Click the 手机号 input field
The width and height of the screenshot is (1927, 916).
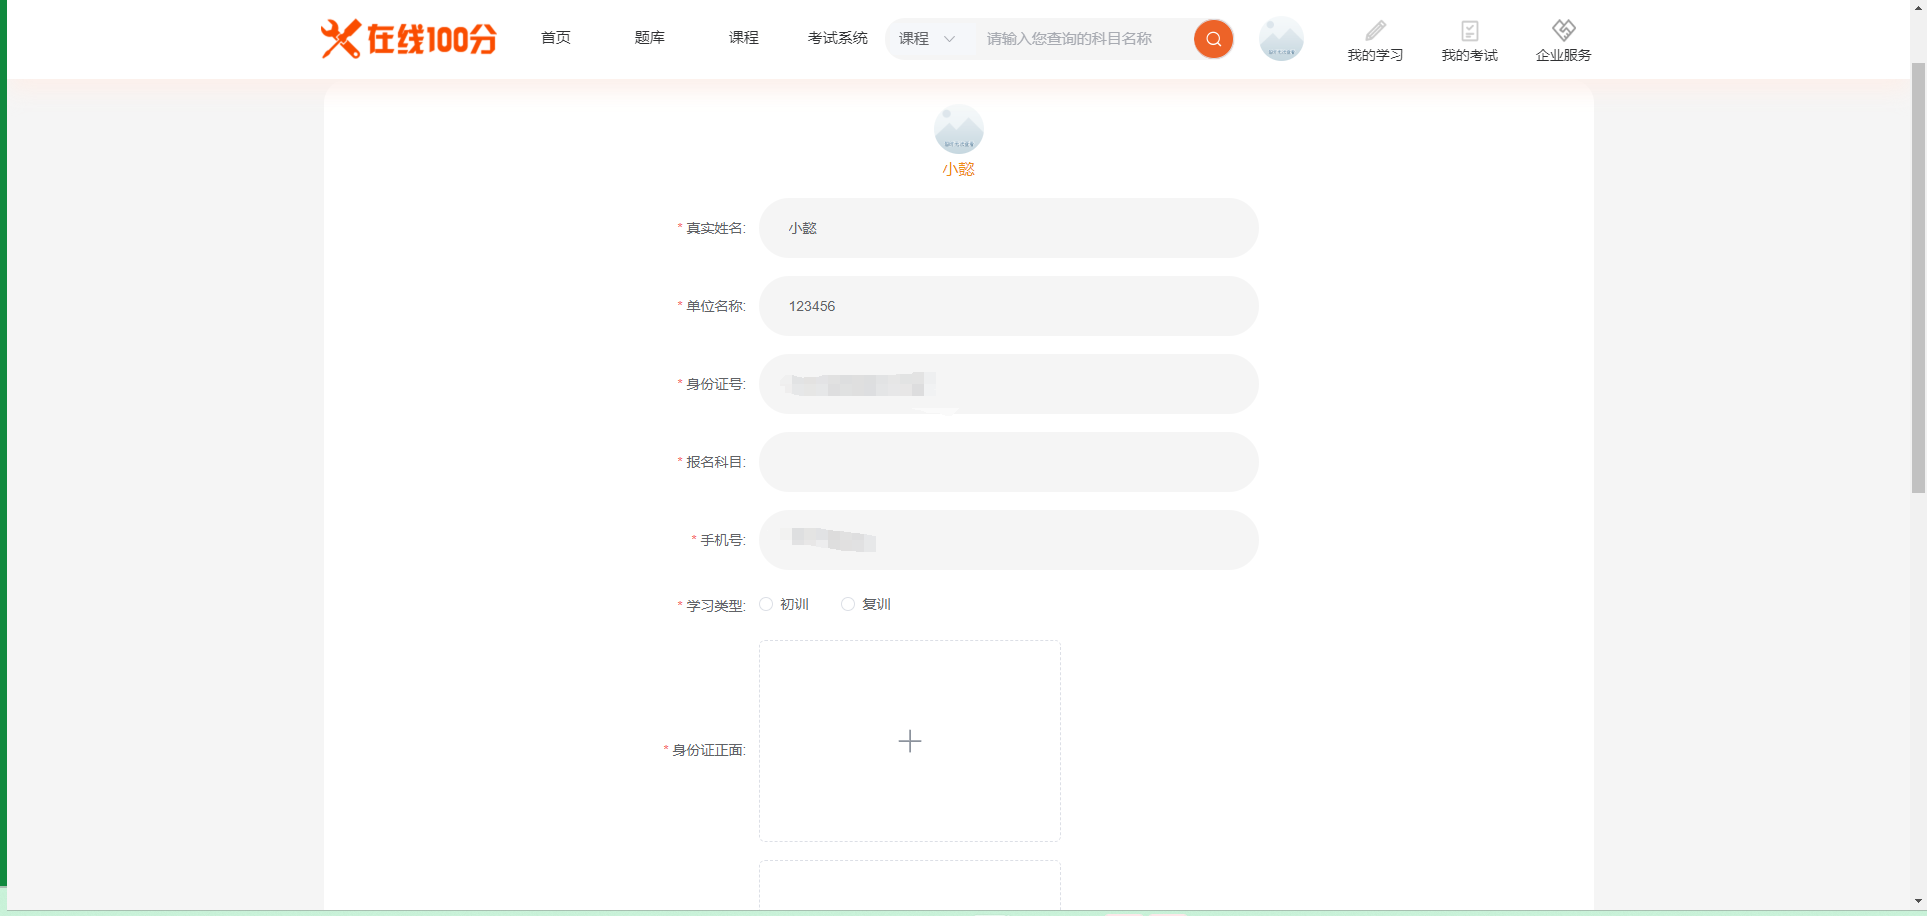point(1008,540)
